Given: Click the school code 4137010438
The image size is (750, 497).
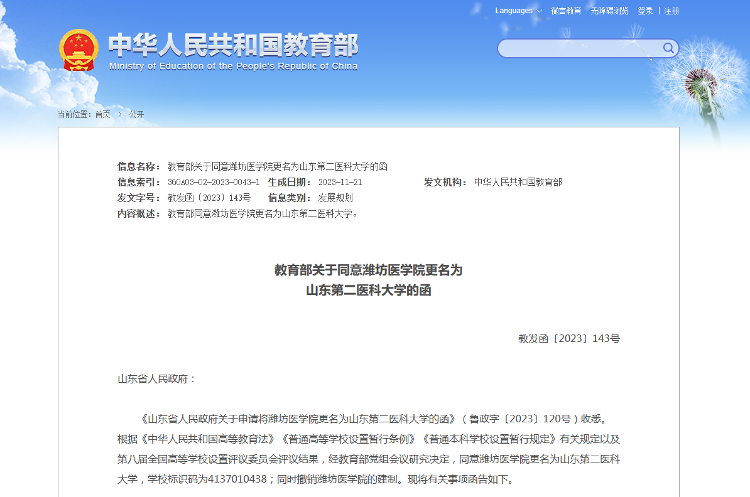Looking at the screenshot, I should click(237, 479).
